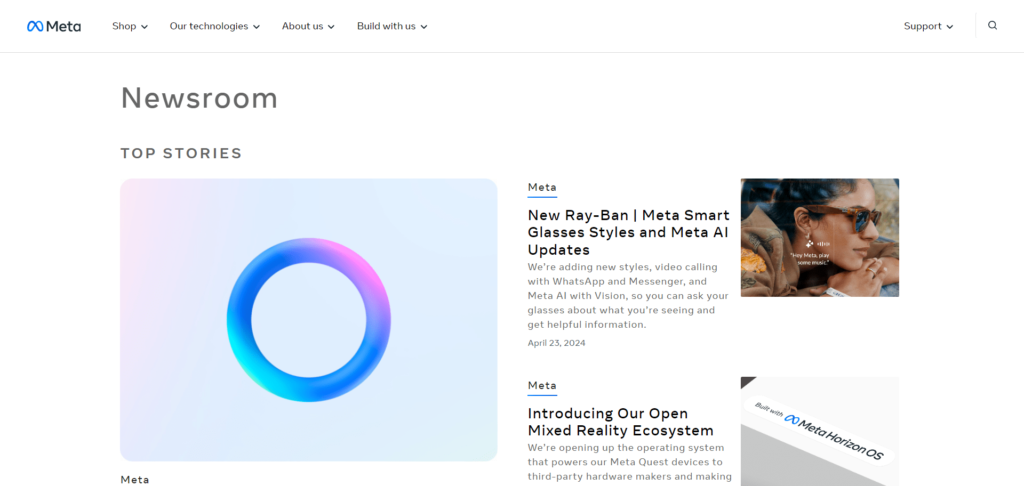The width and height of the screenshot is (1024, 486).
Task: Open Our technologies menu
Action: pyautogui.click(x=215, y=26)
